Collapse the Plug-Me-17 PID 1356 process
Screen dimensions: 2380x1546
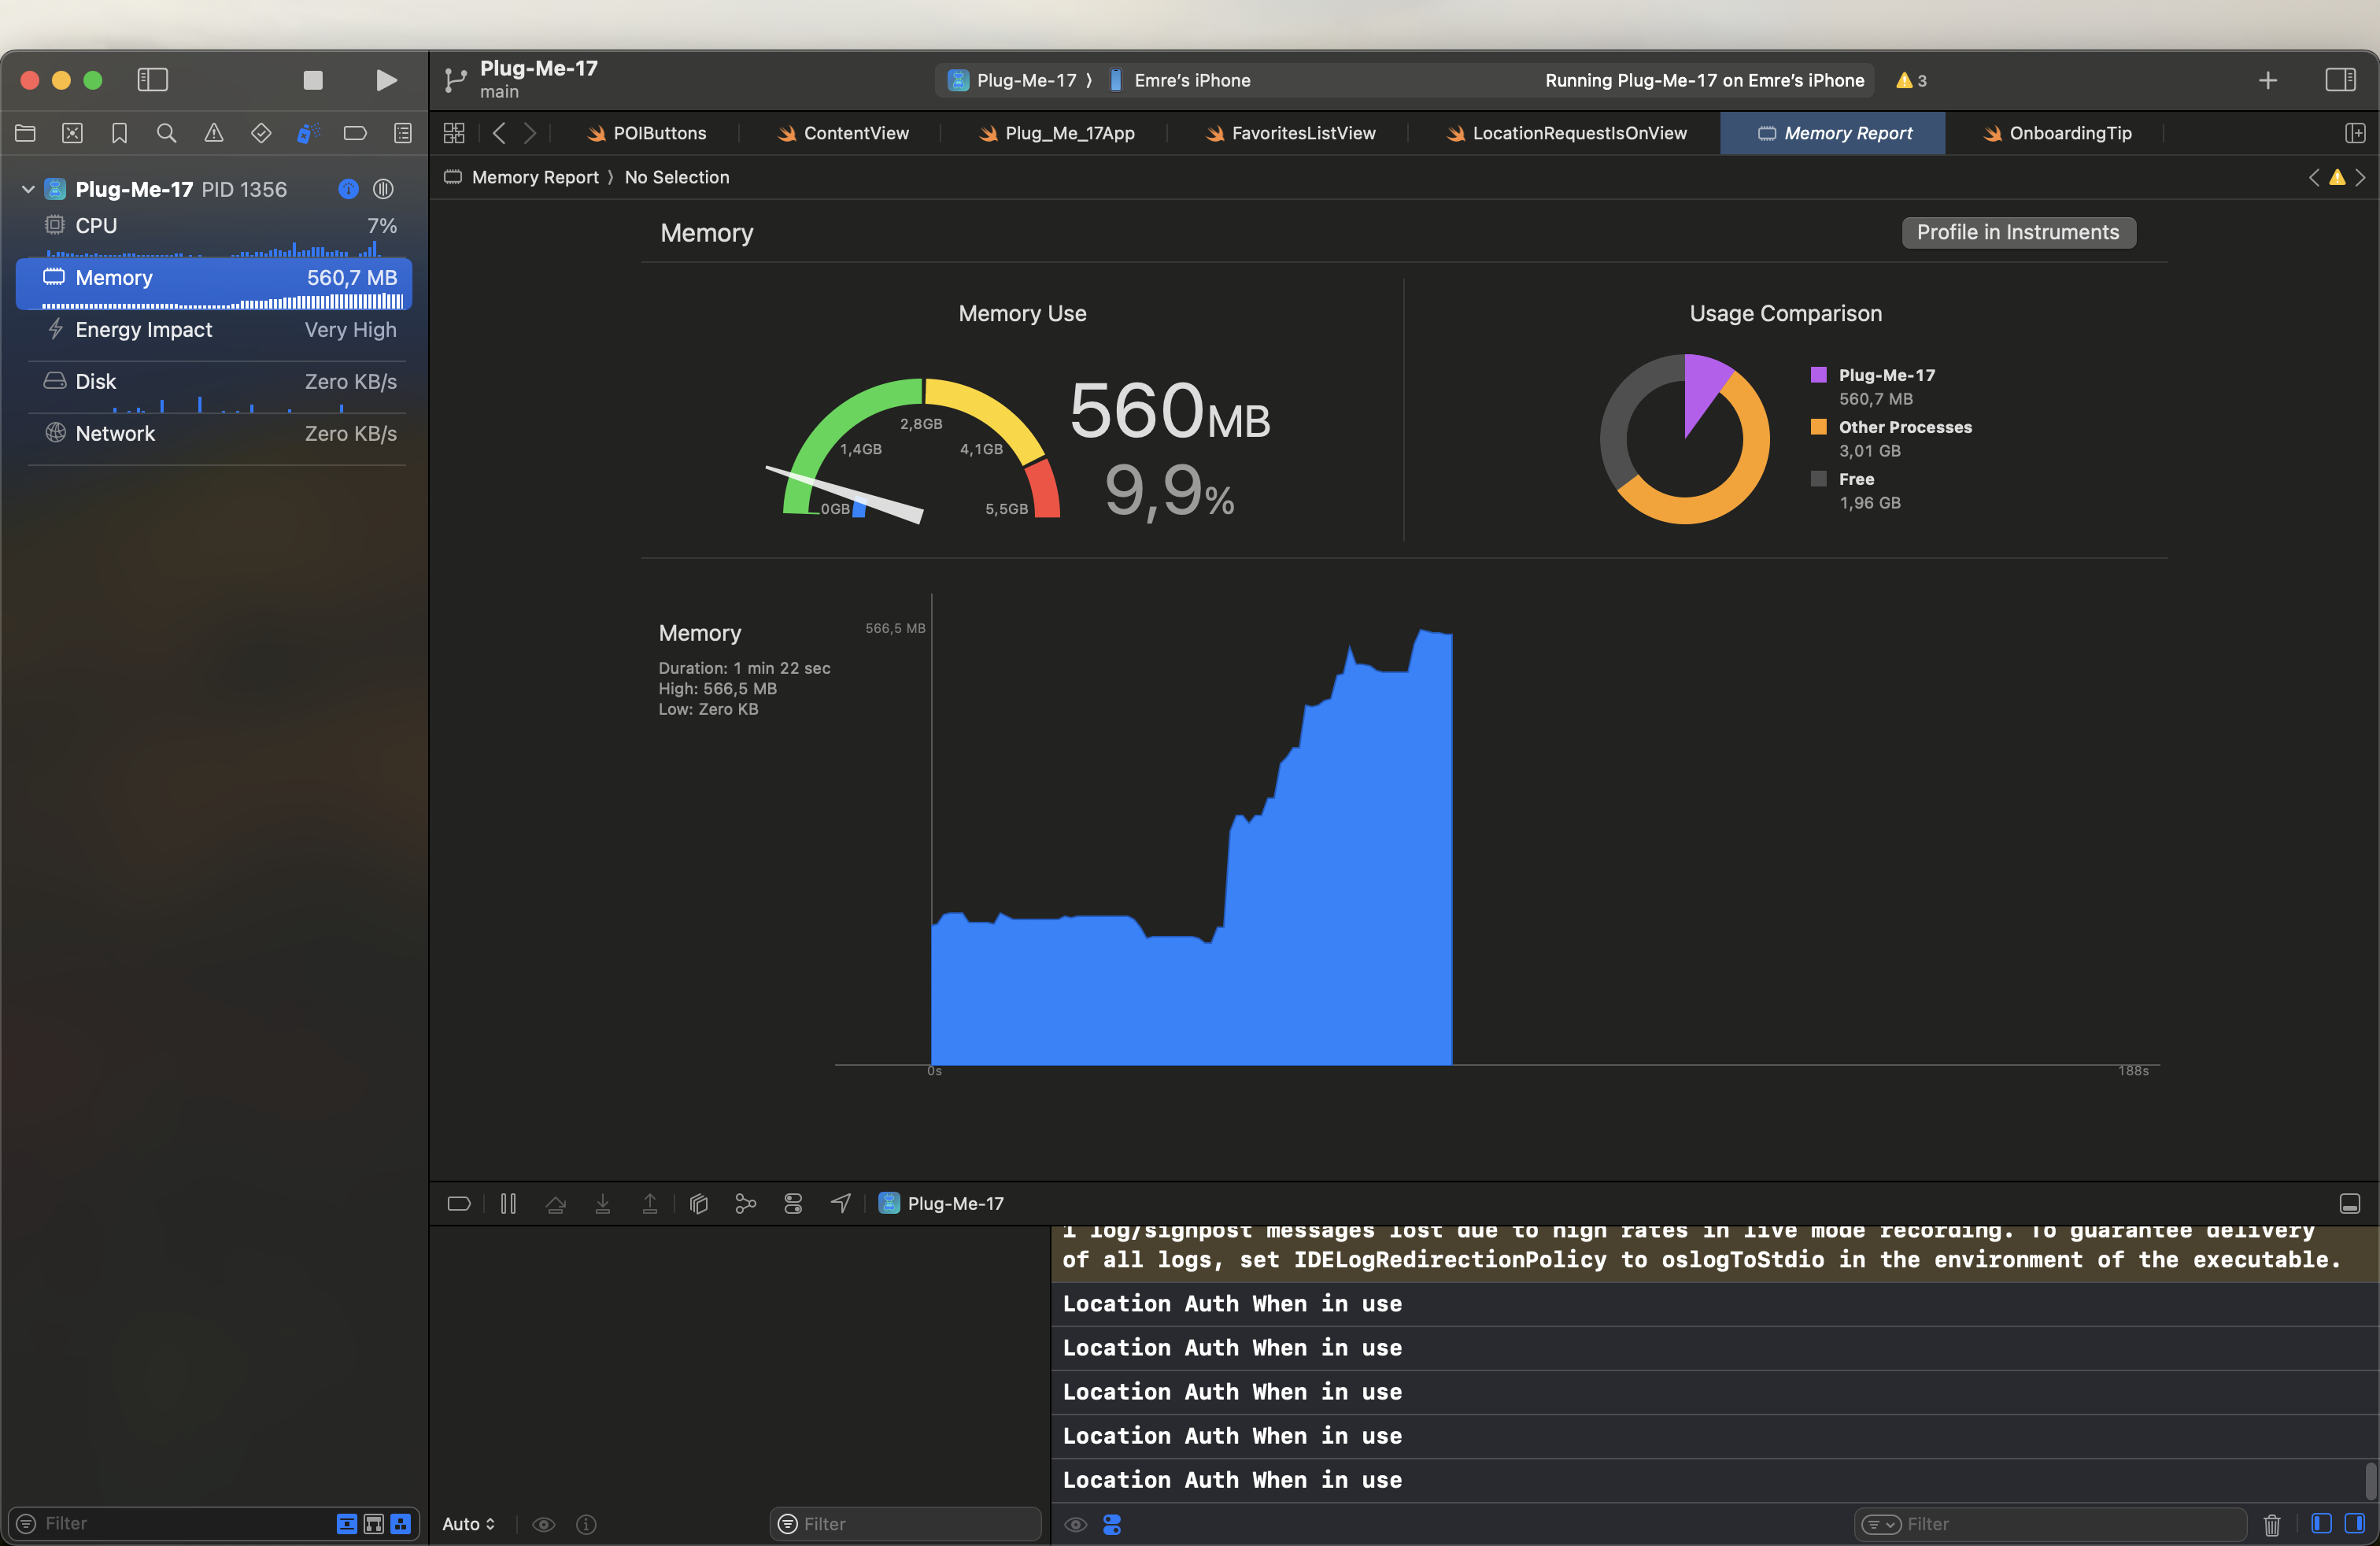[x=28, y=189]
